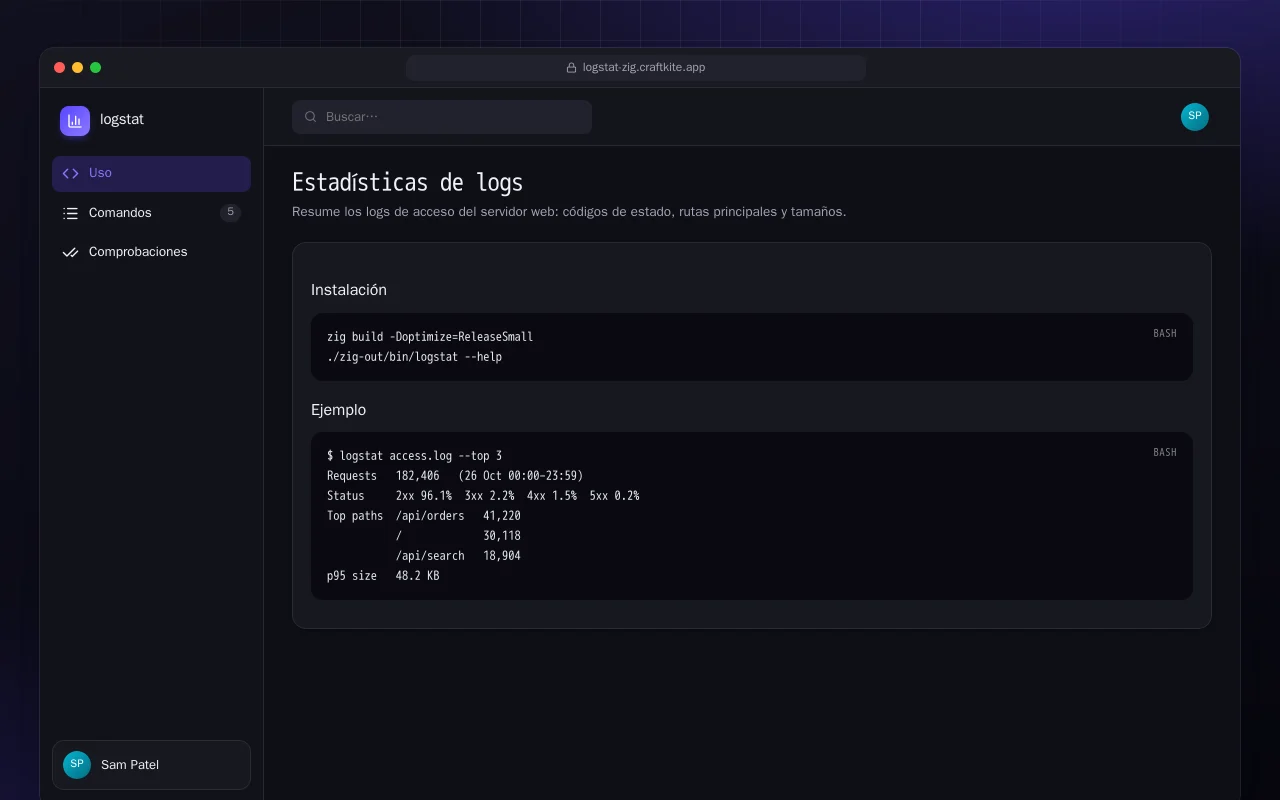Click the p95 size 48.2 KB line
Screen dimensions: 1280x800
pyautogui.click(x=383, y=576)
